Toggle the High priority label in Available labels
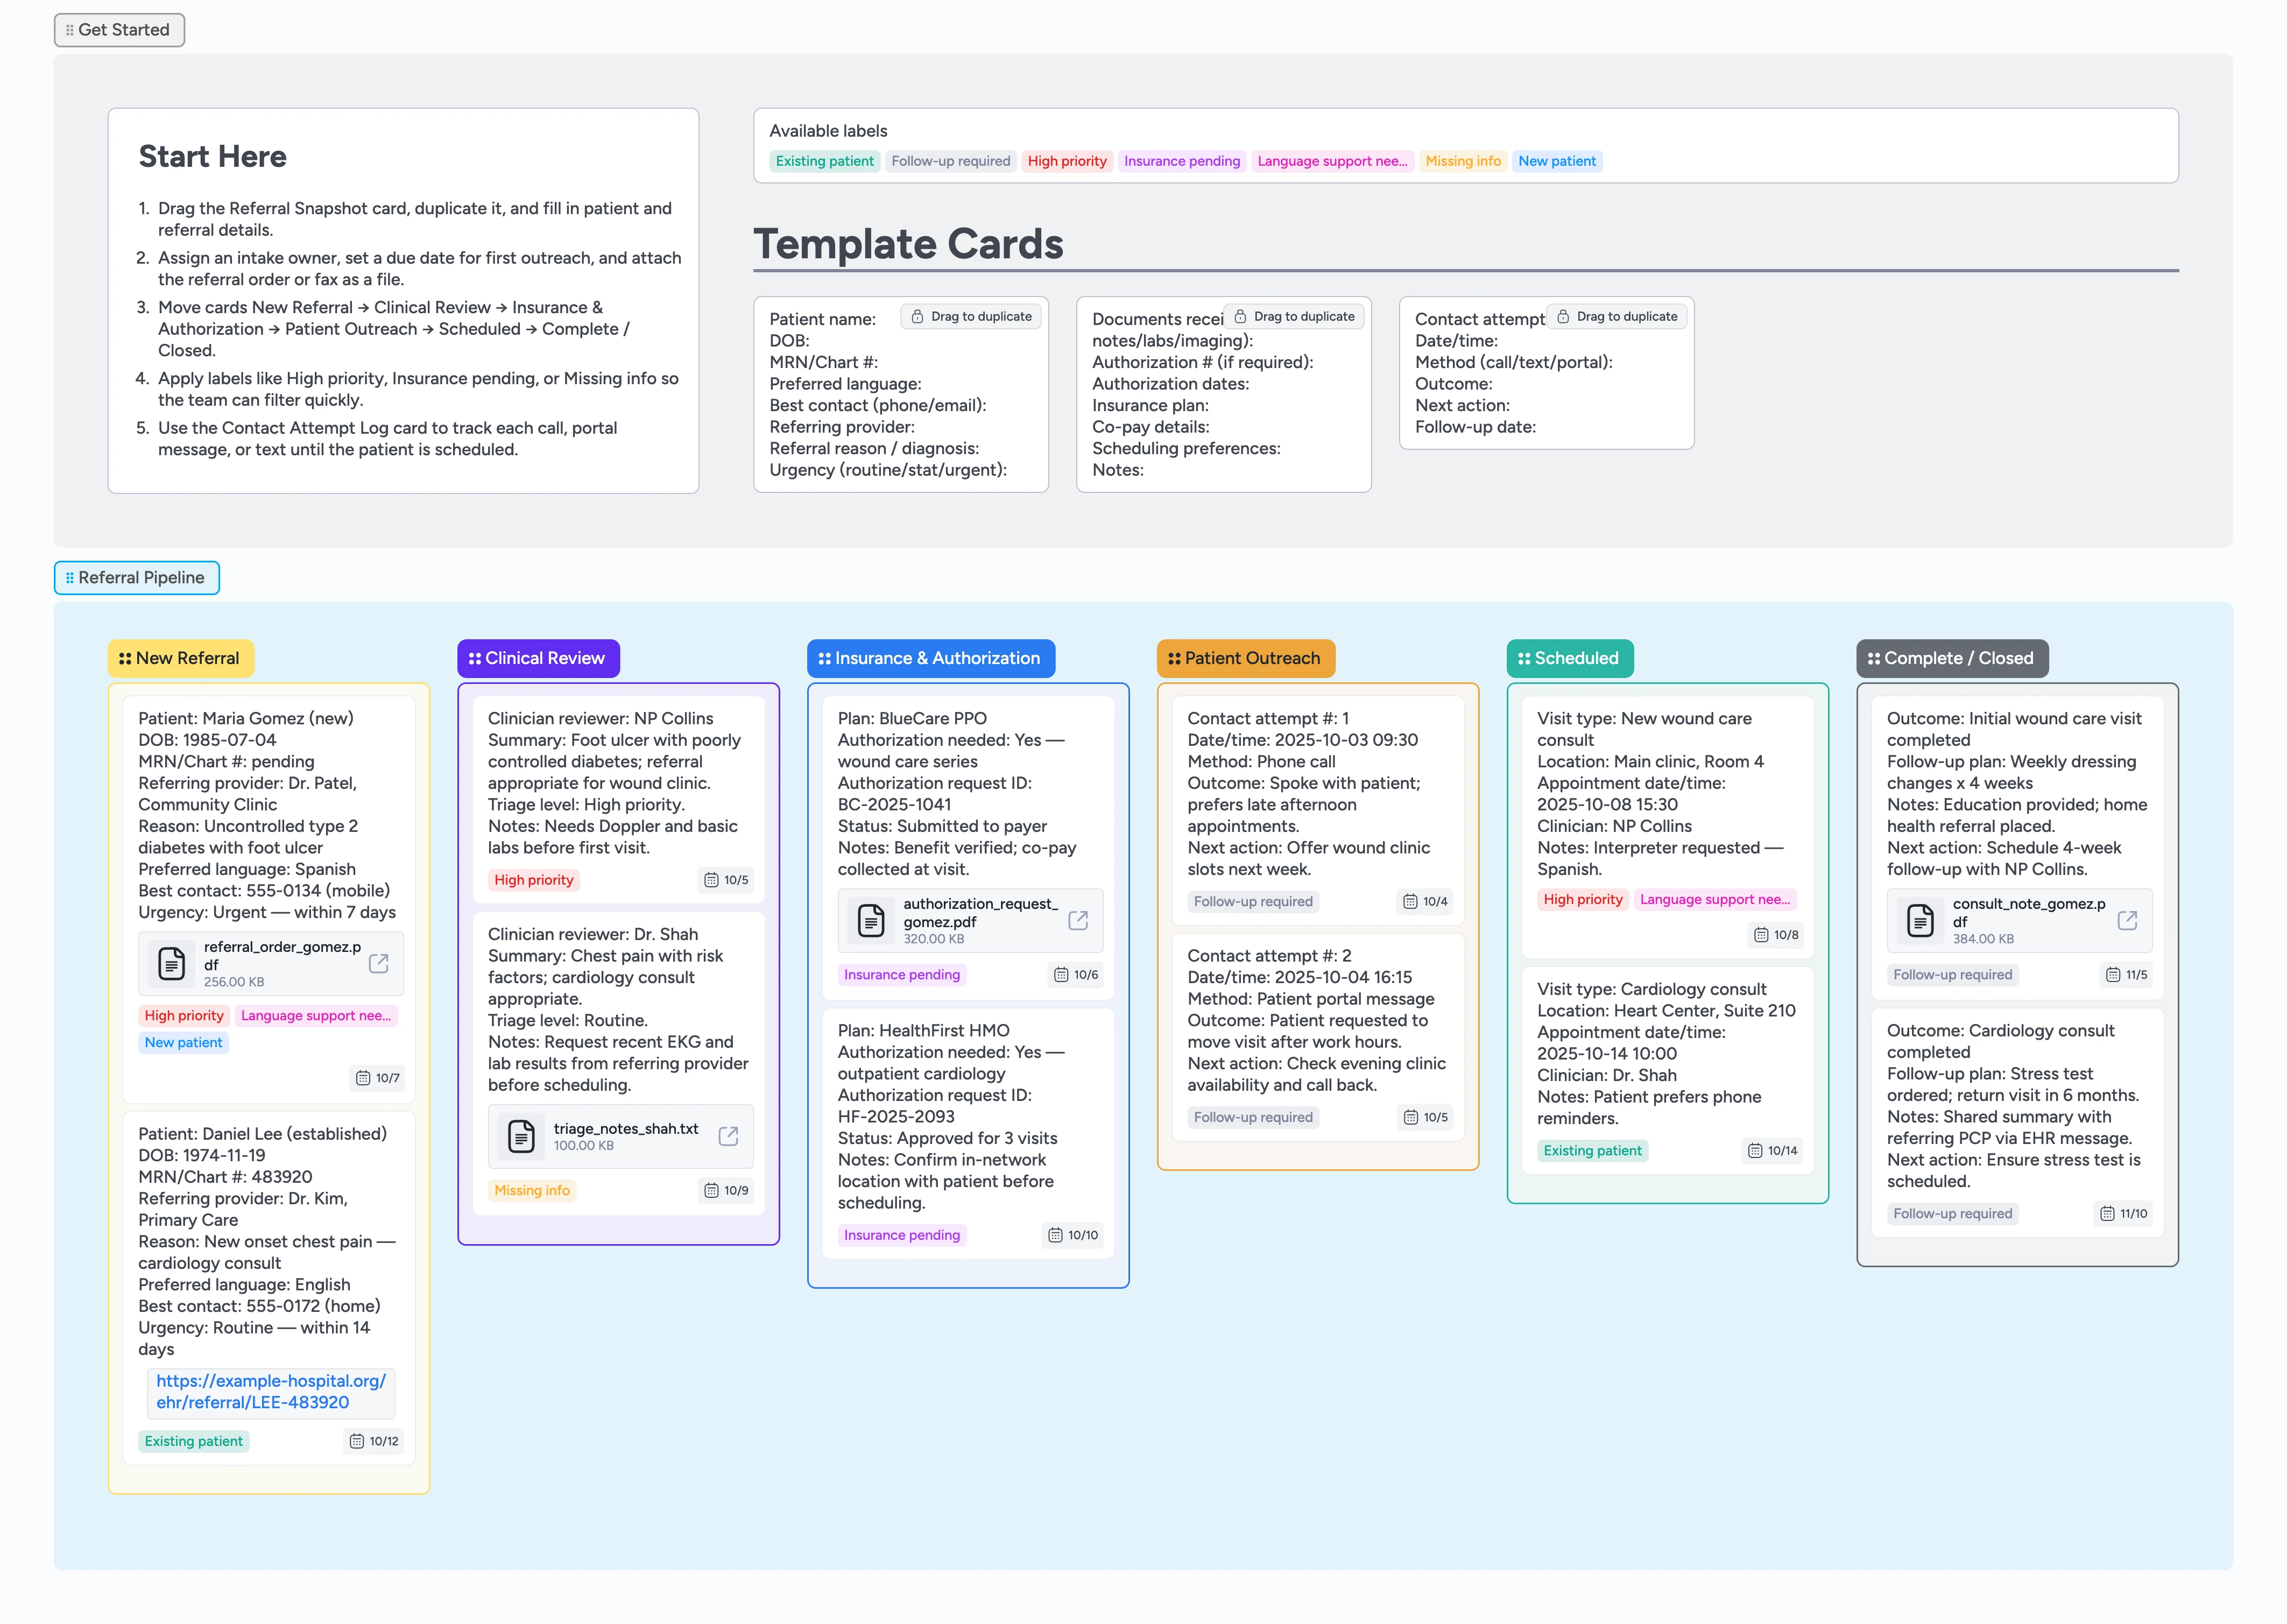This screenshot has width=2287, height=1624. tap(1067, 161)
